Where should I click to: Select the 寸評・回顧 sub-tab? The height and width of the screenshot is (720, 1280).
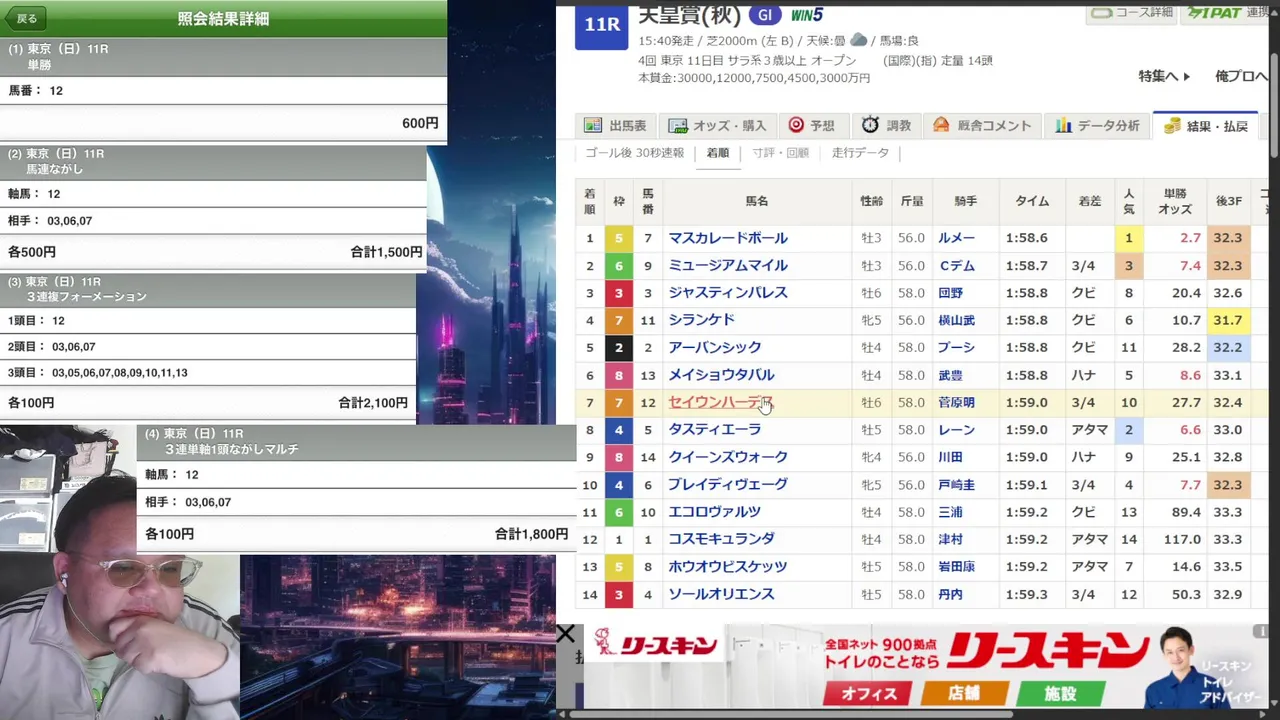pos(780,153)
